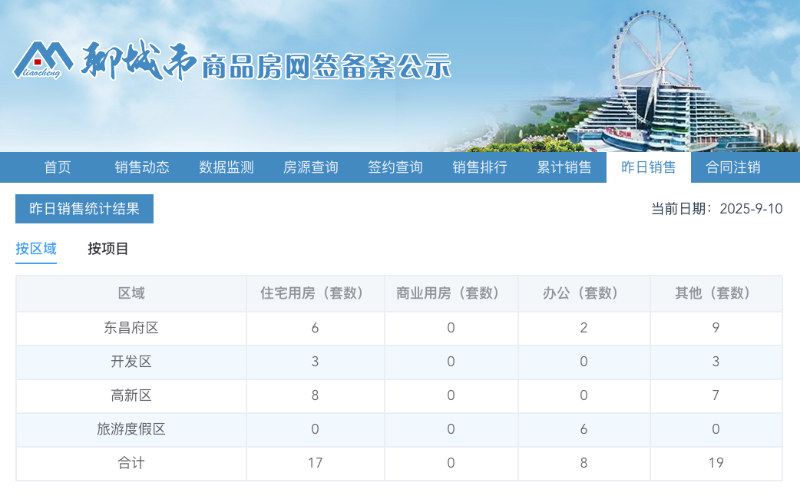The width and height of the screenshot is (800, 496).
Task: Switch to the 按区域 tab
Action: click(x=36, y=248)
